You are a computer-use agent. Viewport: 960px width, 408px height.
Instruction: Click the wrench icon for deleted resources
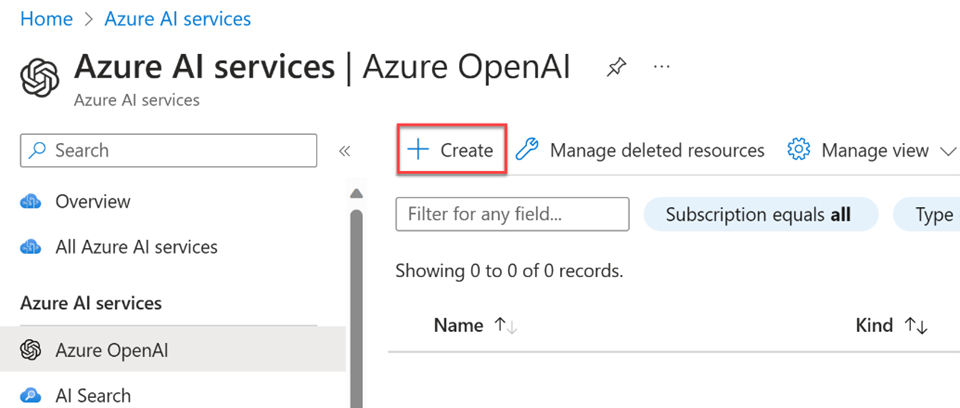(527, 150)
